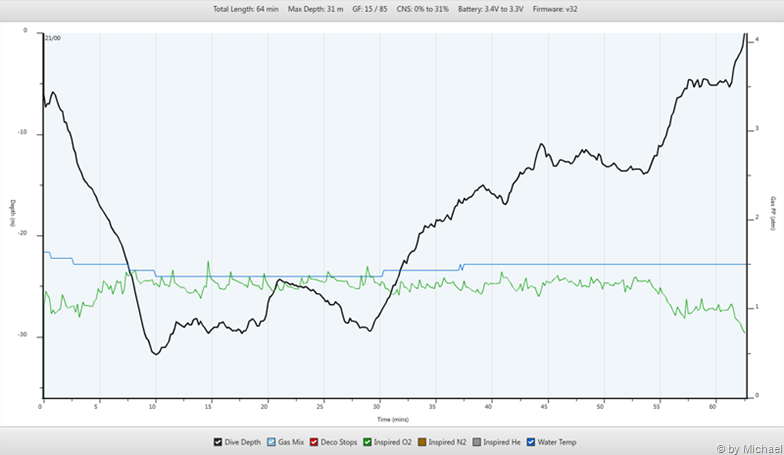Hide the Inspired O2 series
Viewport: 784px width, 455px height.
coord(366,441)
